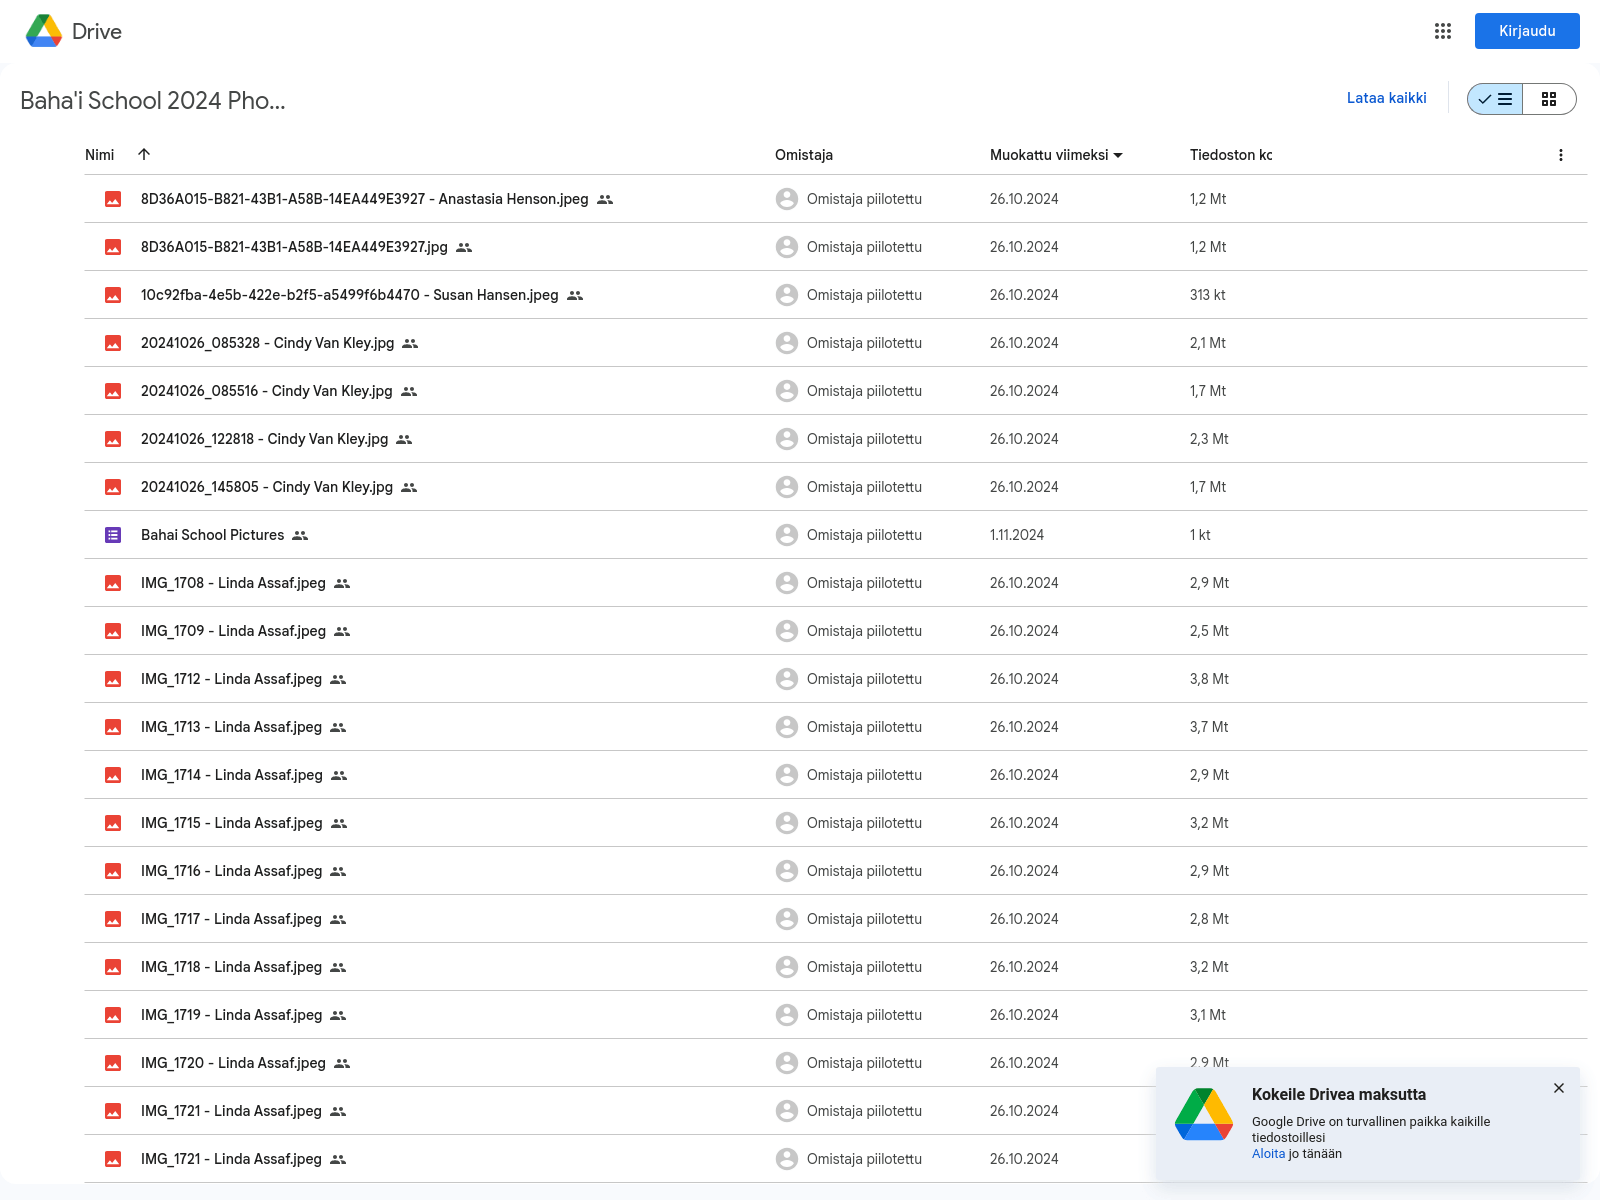Click Lataa kaikki download link

point(1386,98)
